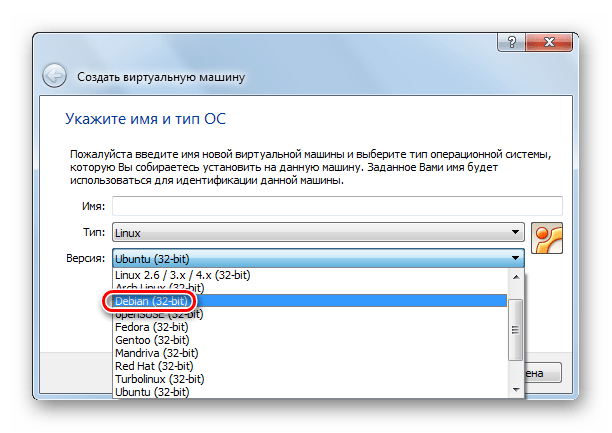Select Debian (32-bit) from version list
This screenshot has width=612, height=433.
(151, 300)
